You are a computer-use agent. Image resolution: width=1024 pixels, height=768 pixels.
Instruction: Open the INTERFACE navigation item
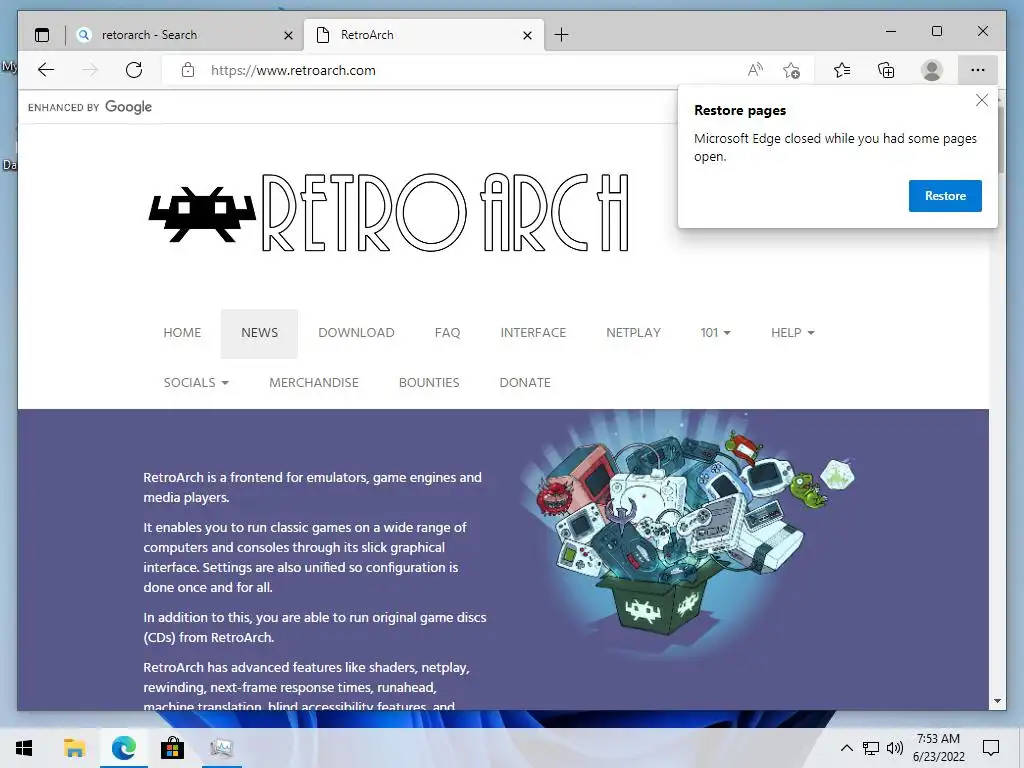[533, 332]
